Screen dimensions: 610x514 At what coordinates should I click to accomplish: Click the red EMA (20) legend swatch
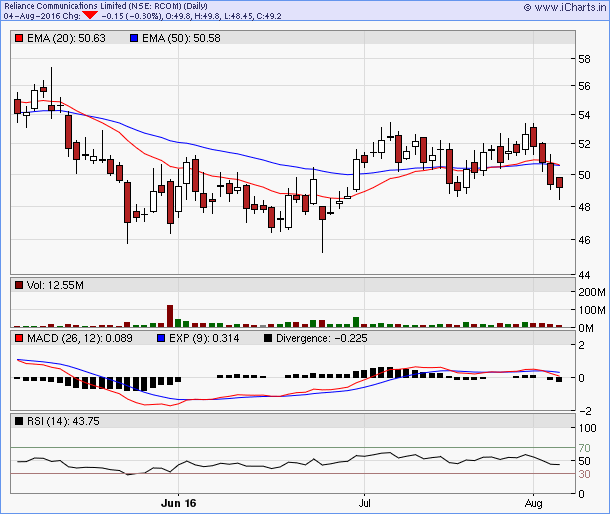point(19,39)
